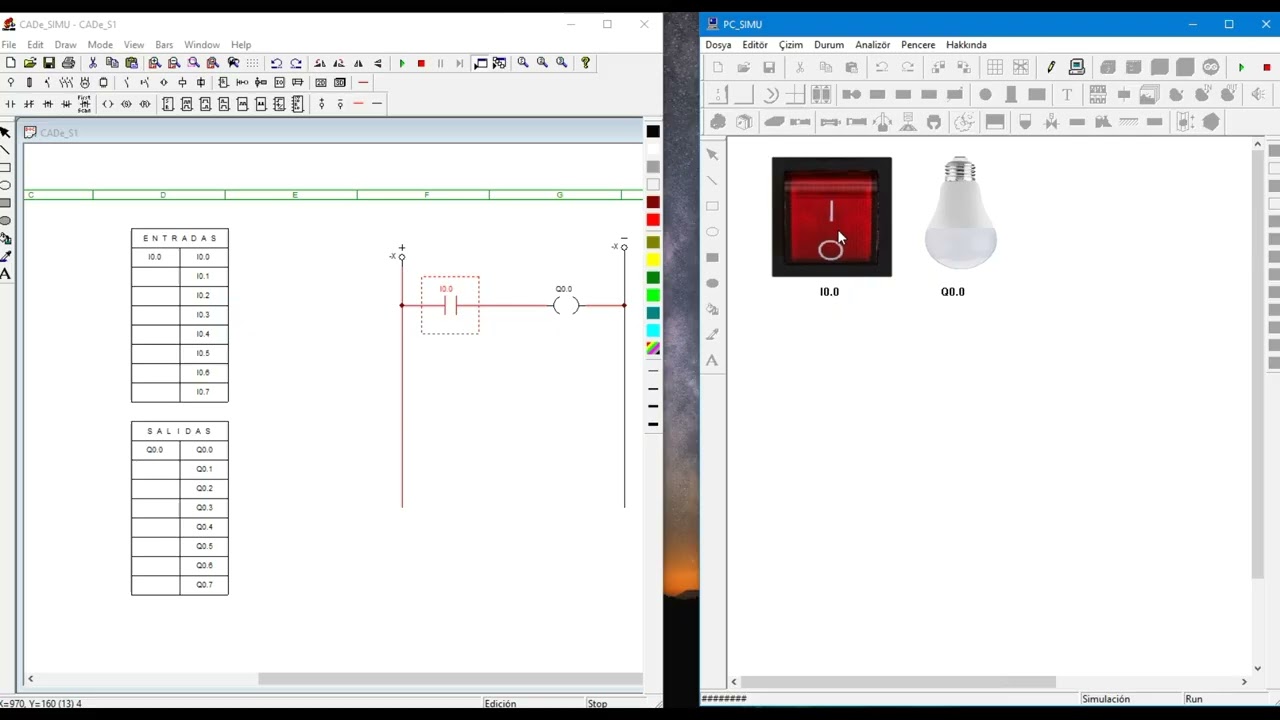Viewport: 1280px width, 720px height.
Task: Click the Cut scissors icon in CADe_SIMU
Action: coord(93,63)
